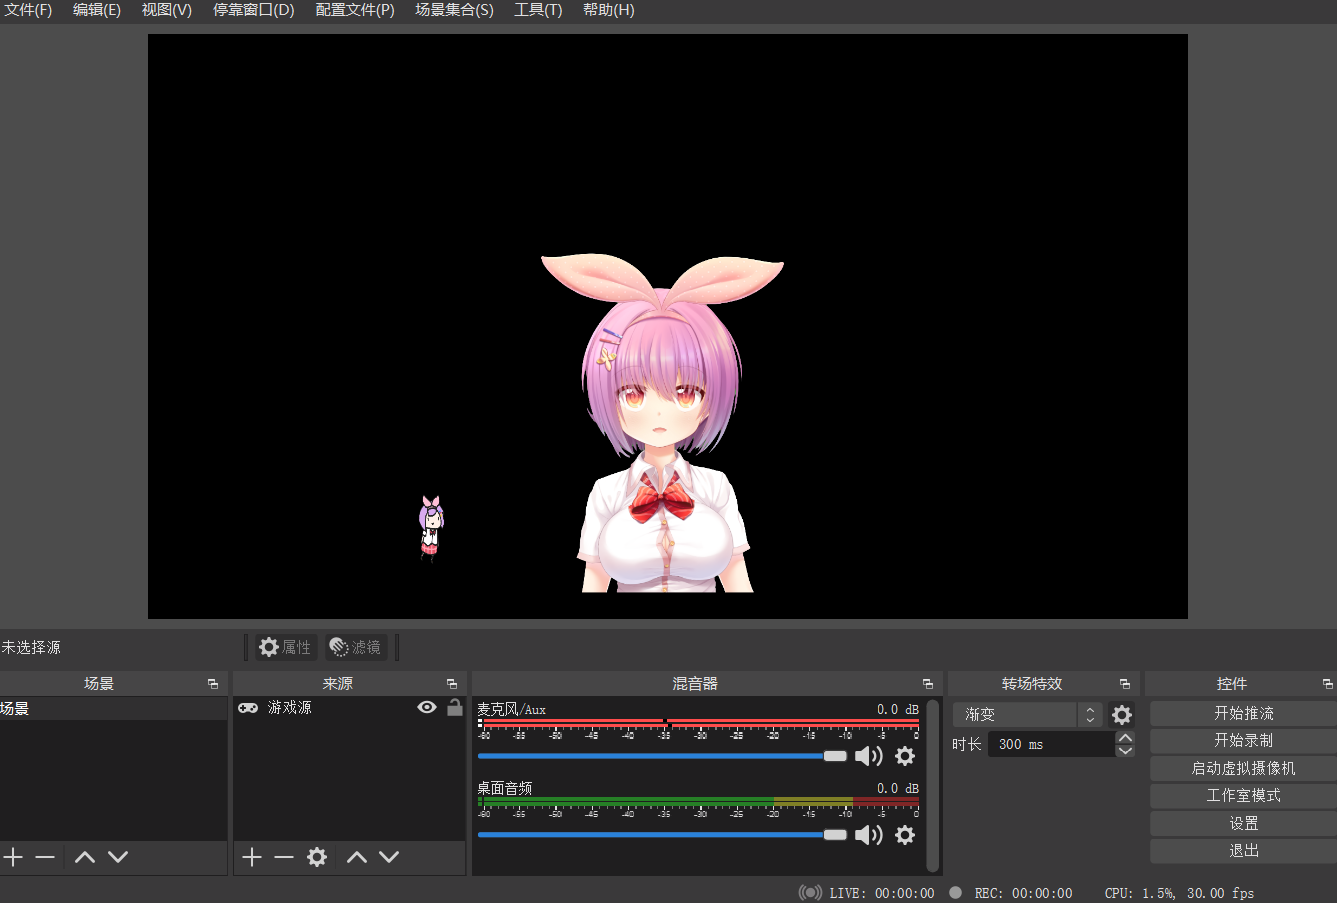Move scene down in 场景 list
The width and height of the screenshot is (1337, 903).
click(118, 857)
